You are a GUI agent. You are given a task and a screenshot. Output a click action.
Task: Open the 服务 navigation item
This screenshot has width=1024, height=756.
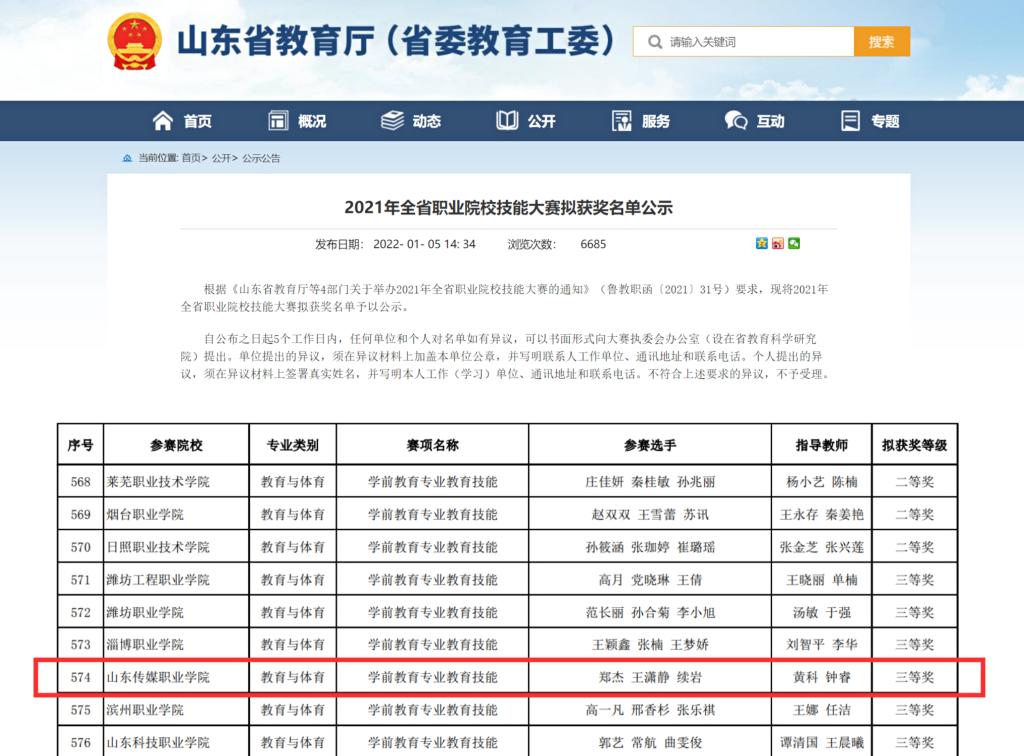pyautogui.click(x=641, y=121)
